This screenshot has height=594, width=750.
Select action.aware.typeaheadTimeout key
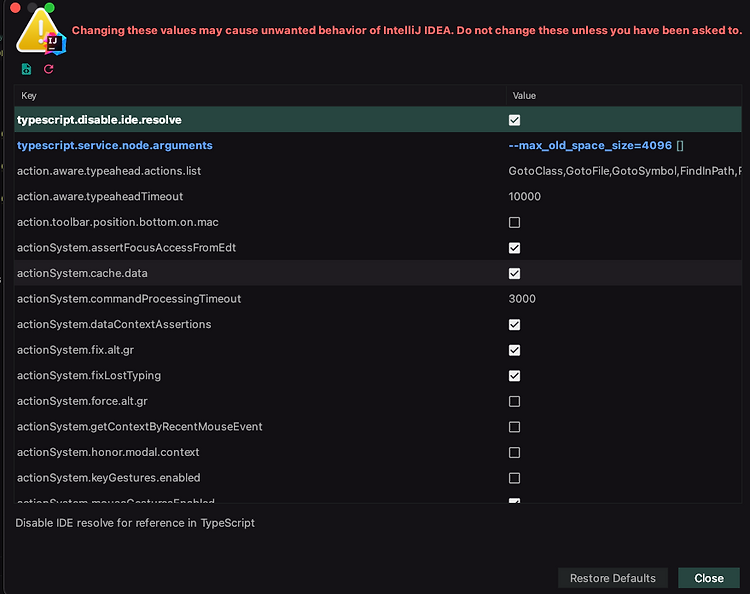(100, 197)
